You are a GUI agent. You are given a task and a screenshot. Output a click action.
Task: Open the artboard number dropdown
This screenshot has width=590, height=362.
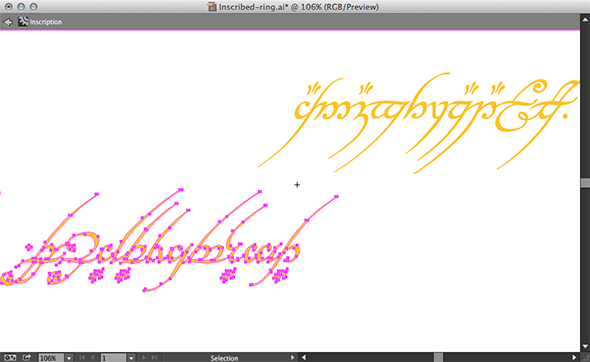point(131,358)
